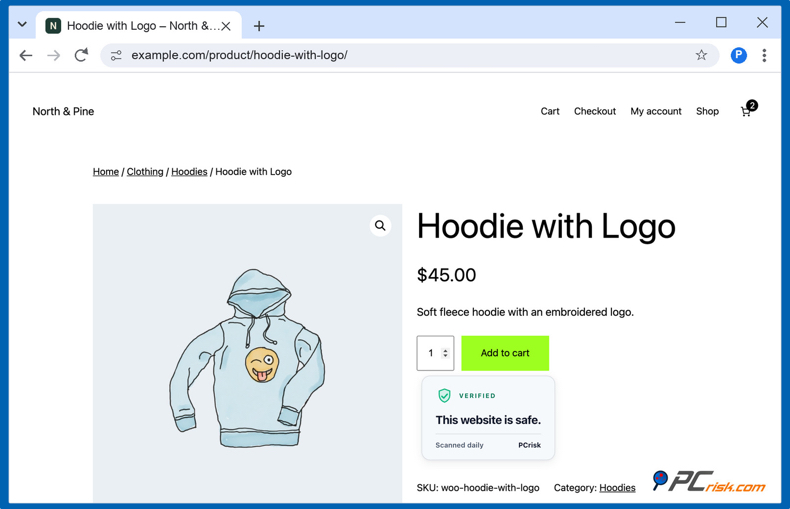Open the Shop menu item
The height and width of the screenshot is (509, 790).
[707, 111]
